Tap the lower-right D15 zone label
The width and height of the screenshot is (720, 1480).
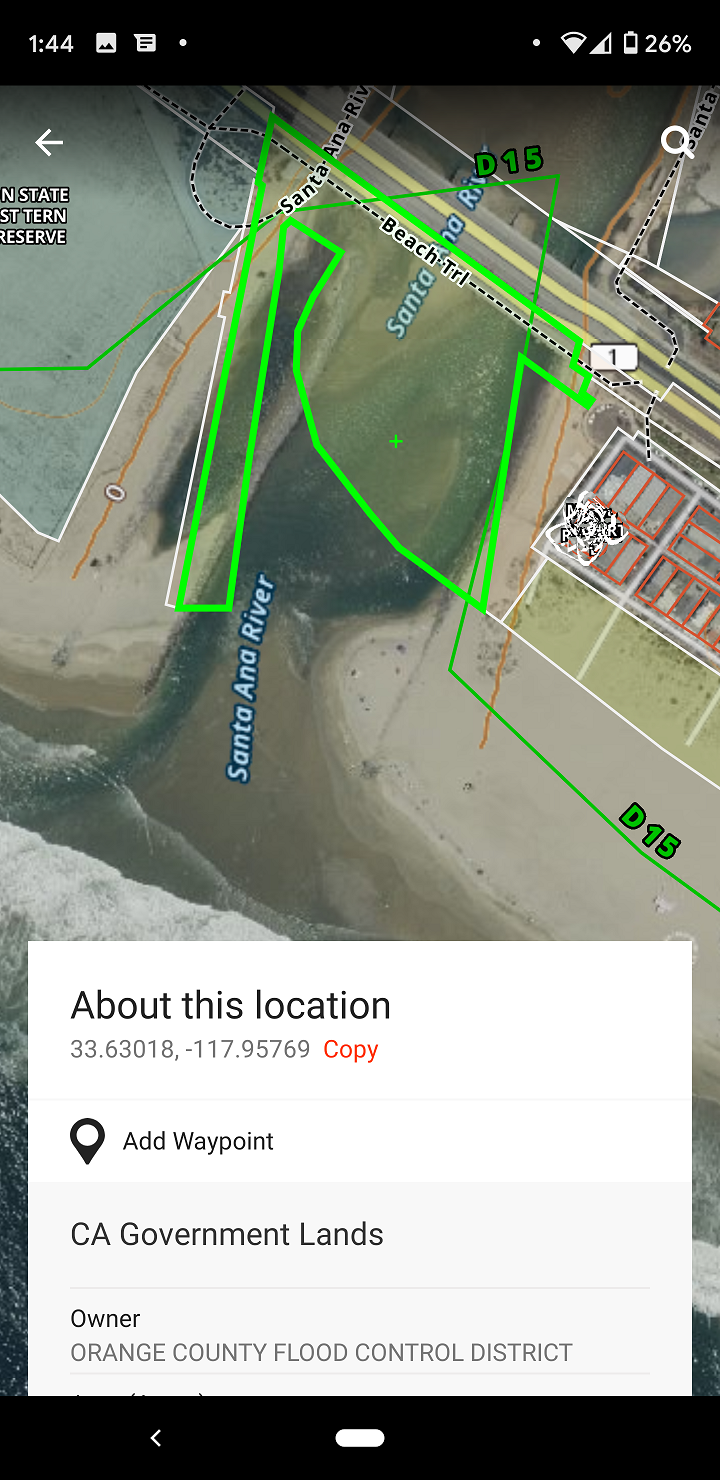650,831
